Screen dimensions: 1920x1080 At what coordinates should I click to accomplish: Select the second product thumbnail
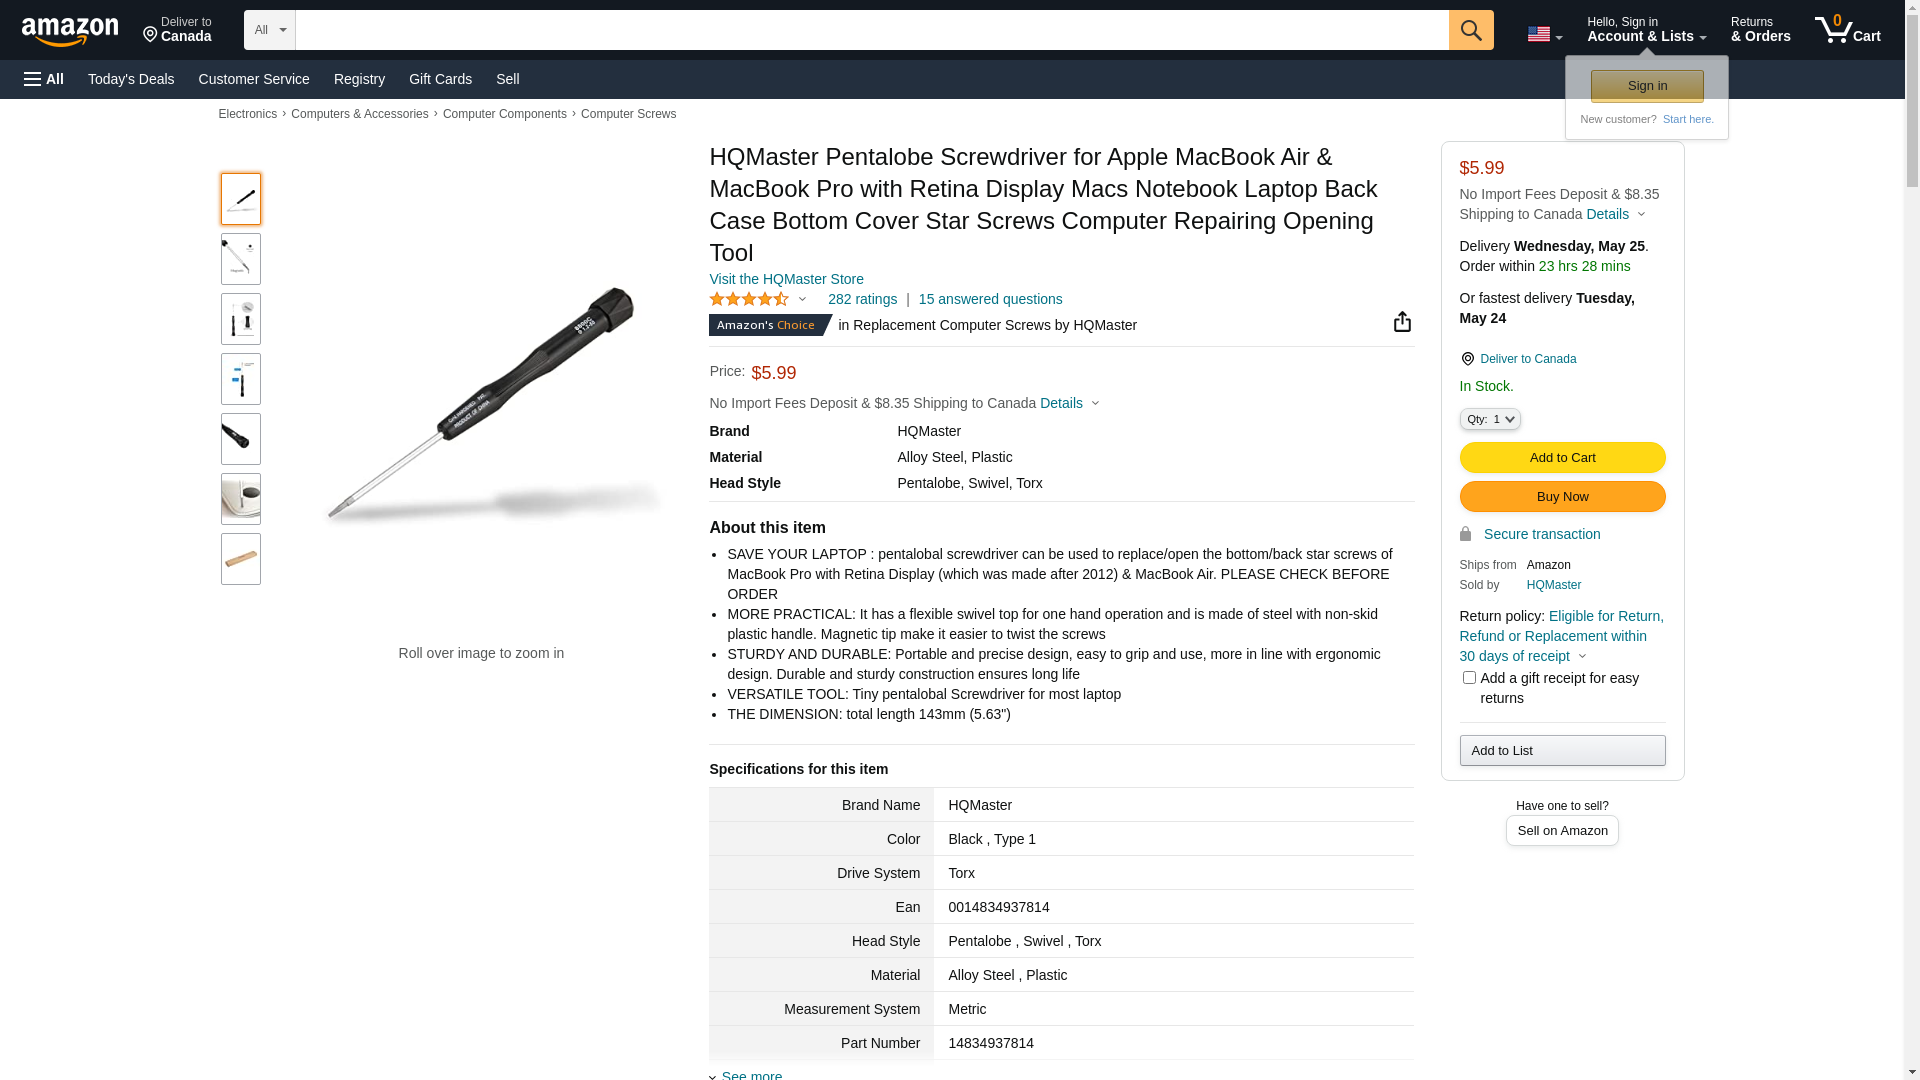pyautogui.click(x=241, y=259)
